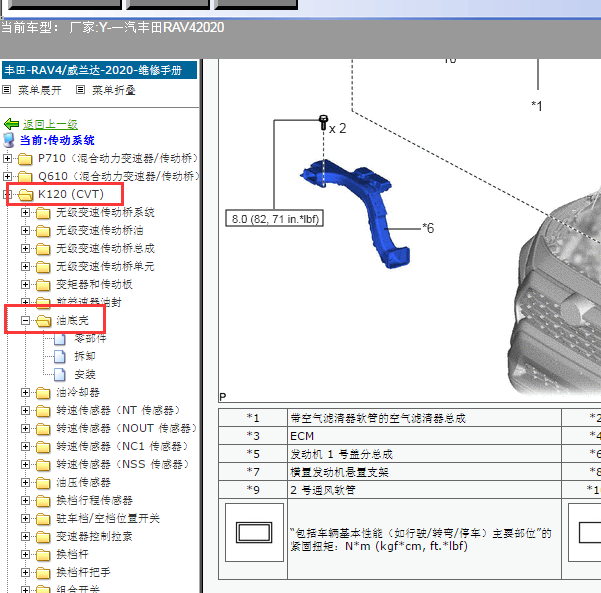
Task: Click the folder icon for 油压传感器
Action: [x=43, y=483]
